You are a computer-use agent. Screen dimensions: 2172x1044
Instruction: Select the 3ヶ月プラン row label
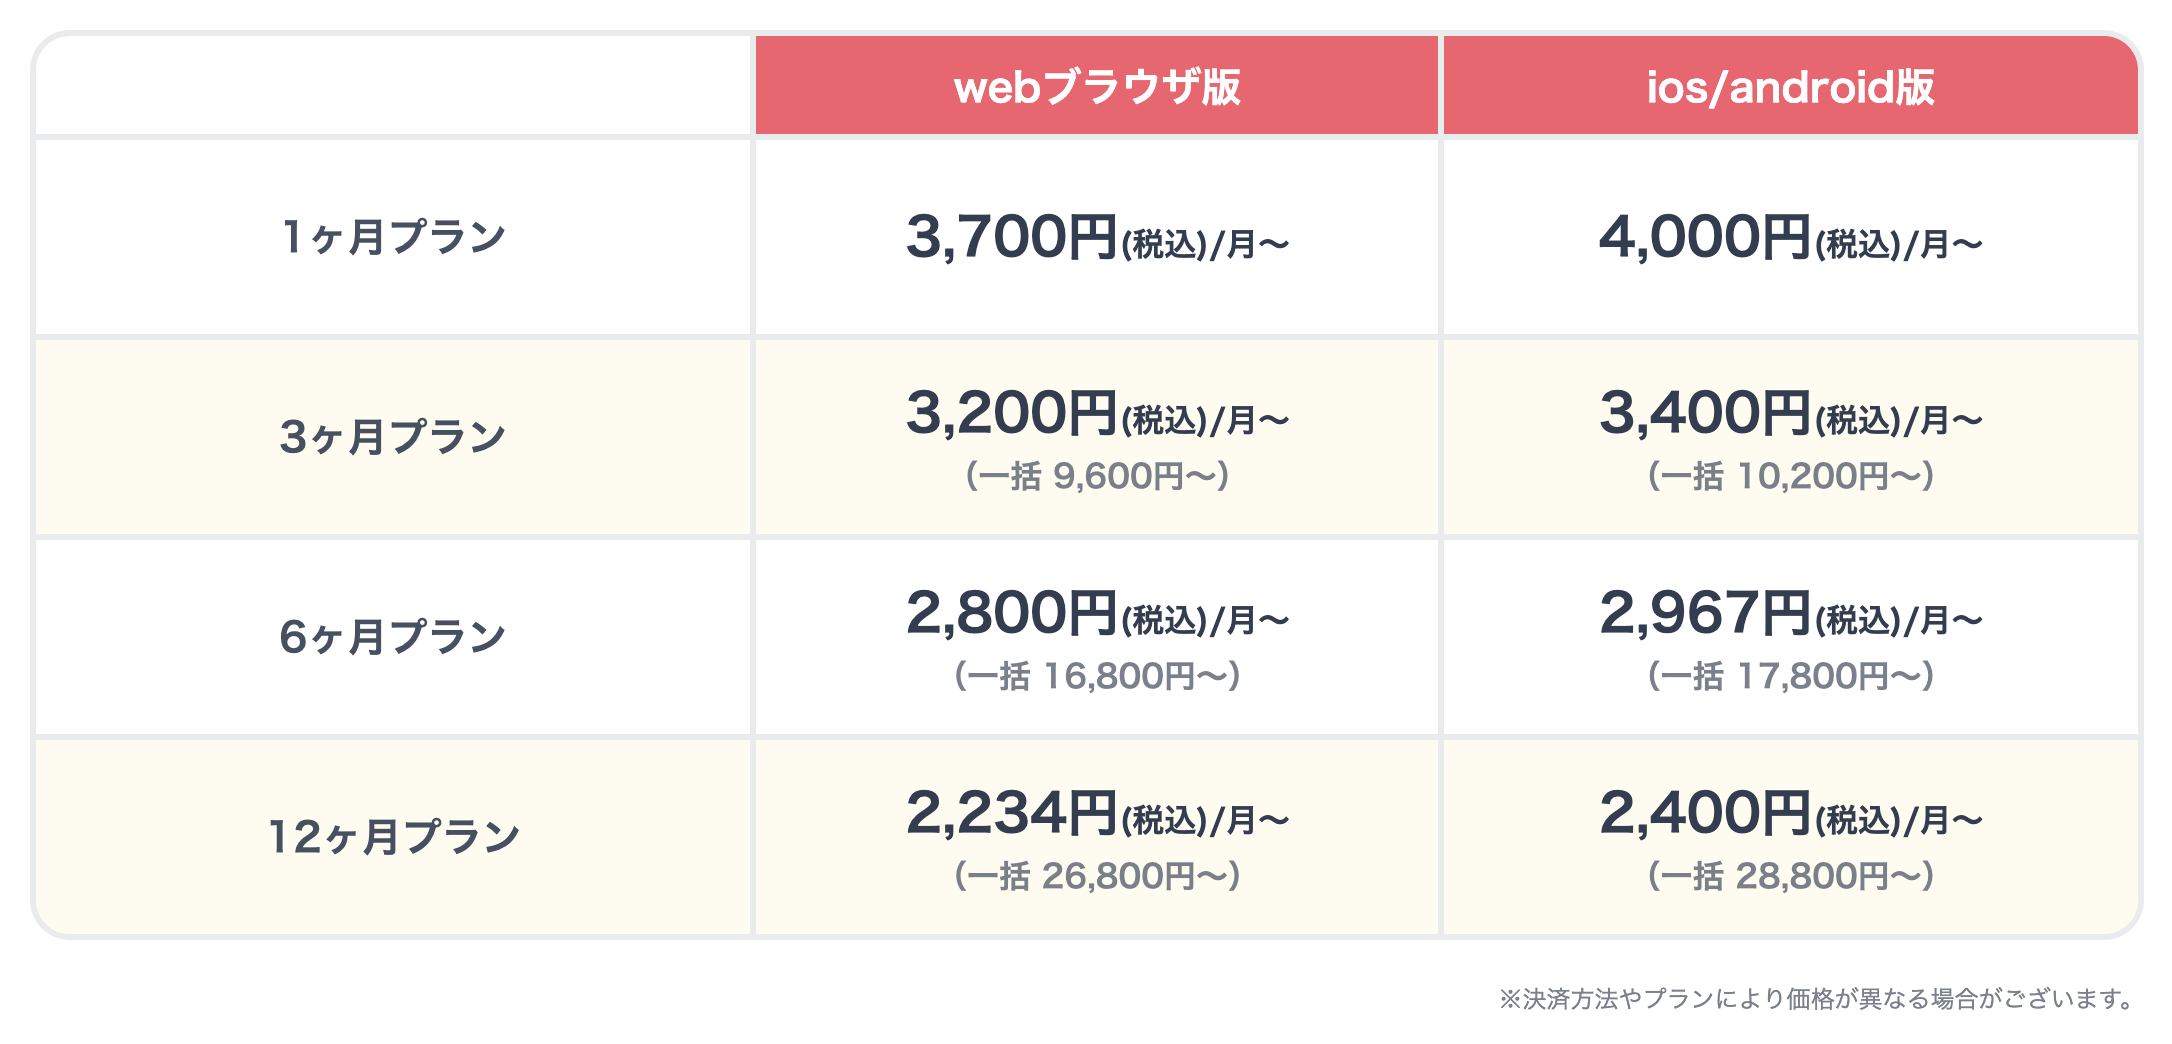(393, 437)
